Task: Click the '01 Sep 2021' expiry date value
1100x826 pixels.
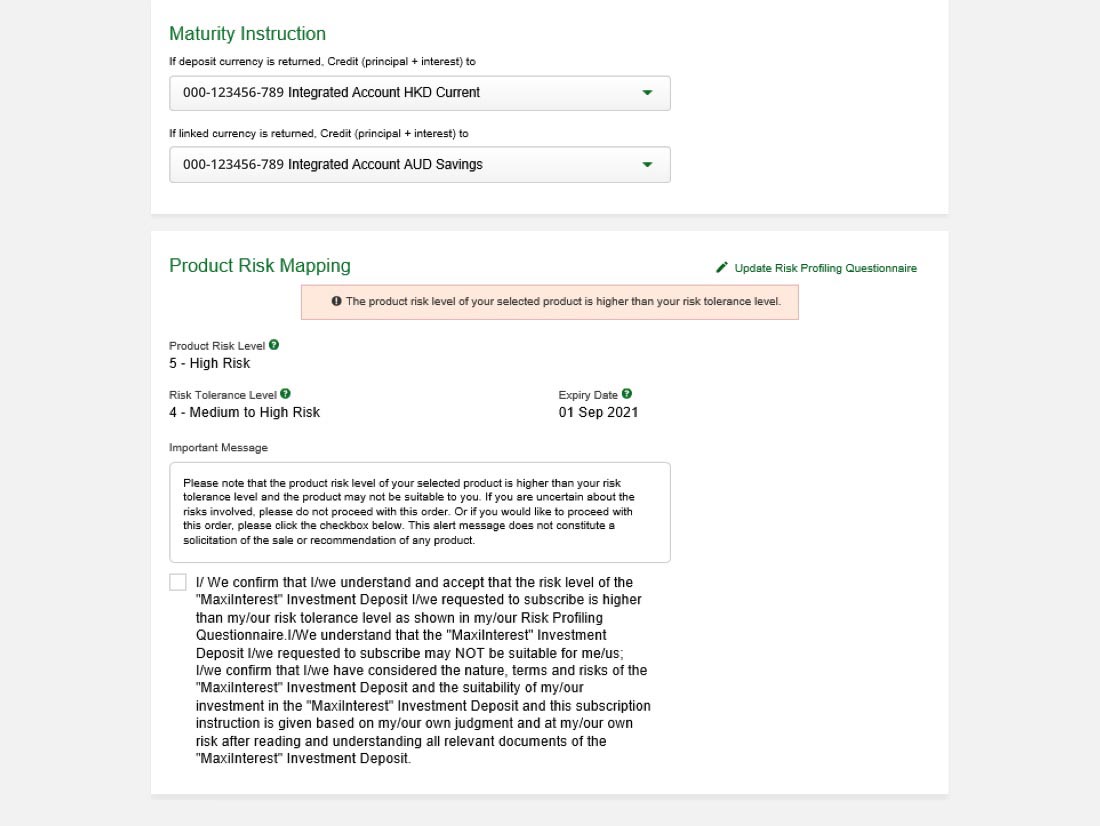Action: (598, 412)
